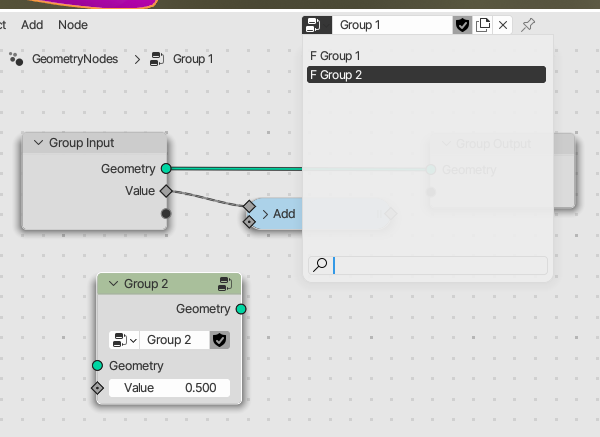Click Value output socket of Group Input
600x437 pixels.
166,191
